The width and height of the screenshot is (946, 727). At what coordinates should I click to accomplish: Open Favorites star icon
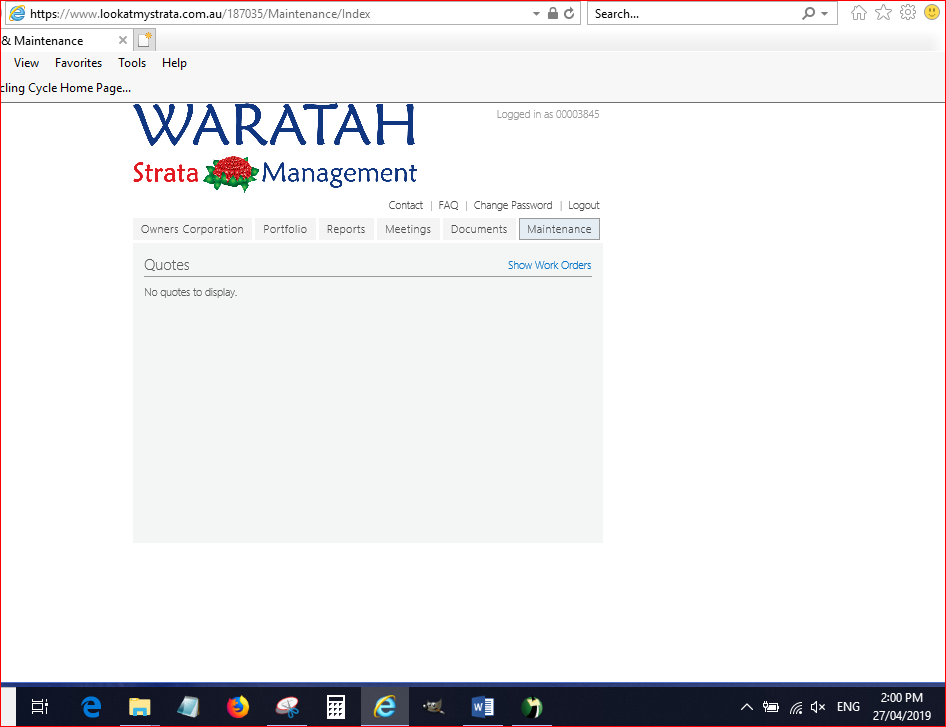883,13
